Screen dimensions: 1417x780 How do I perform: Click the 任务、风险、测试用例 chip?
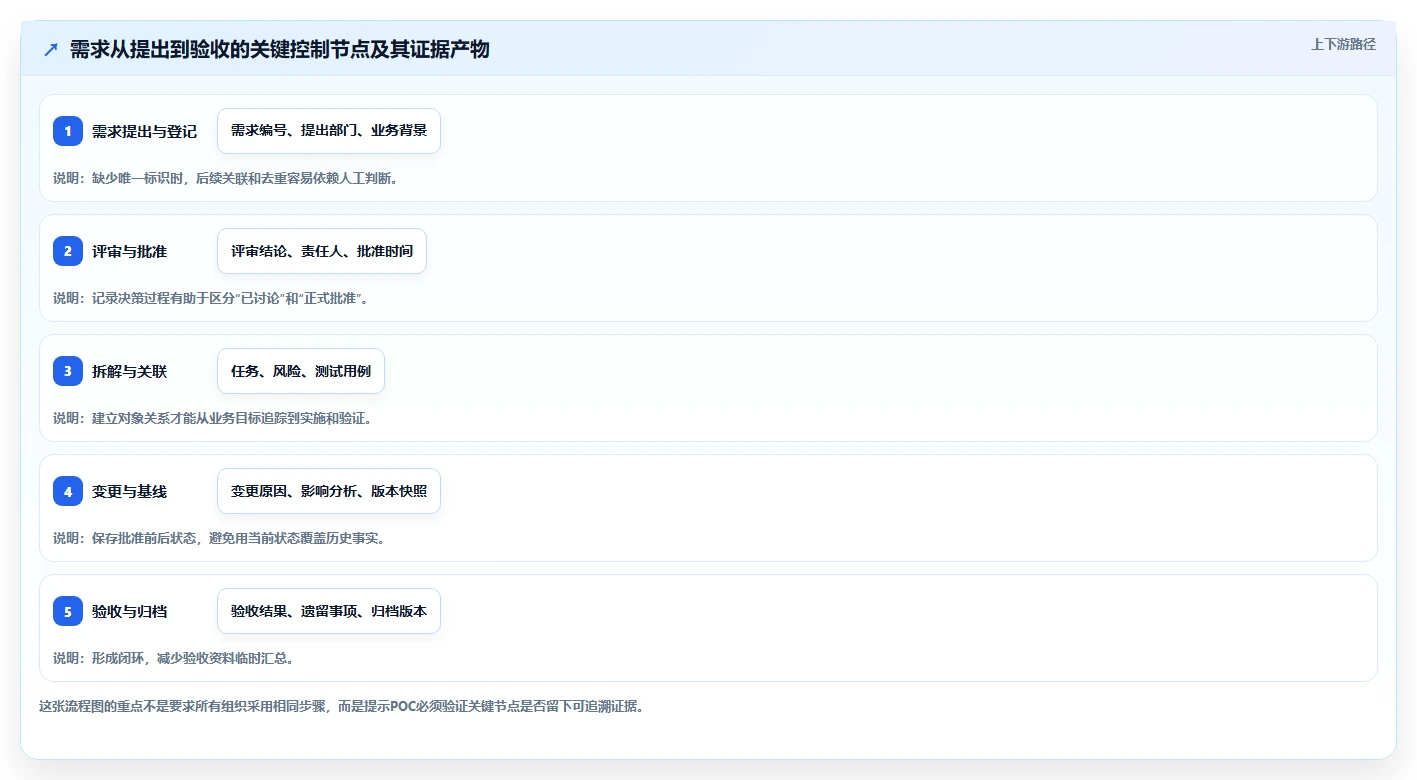[x=301, y=371]
